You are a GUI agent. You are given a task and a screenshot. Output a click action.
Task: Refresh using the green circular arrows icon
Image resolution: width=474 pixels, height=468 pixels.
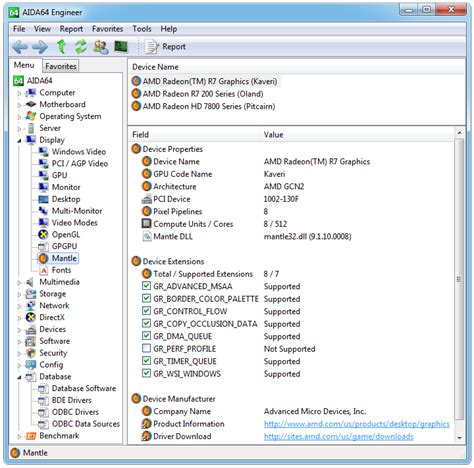click(x=81, y=47)
